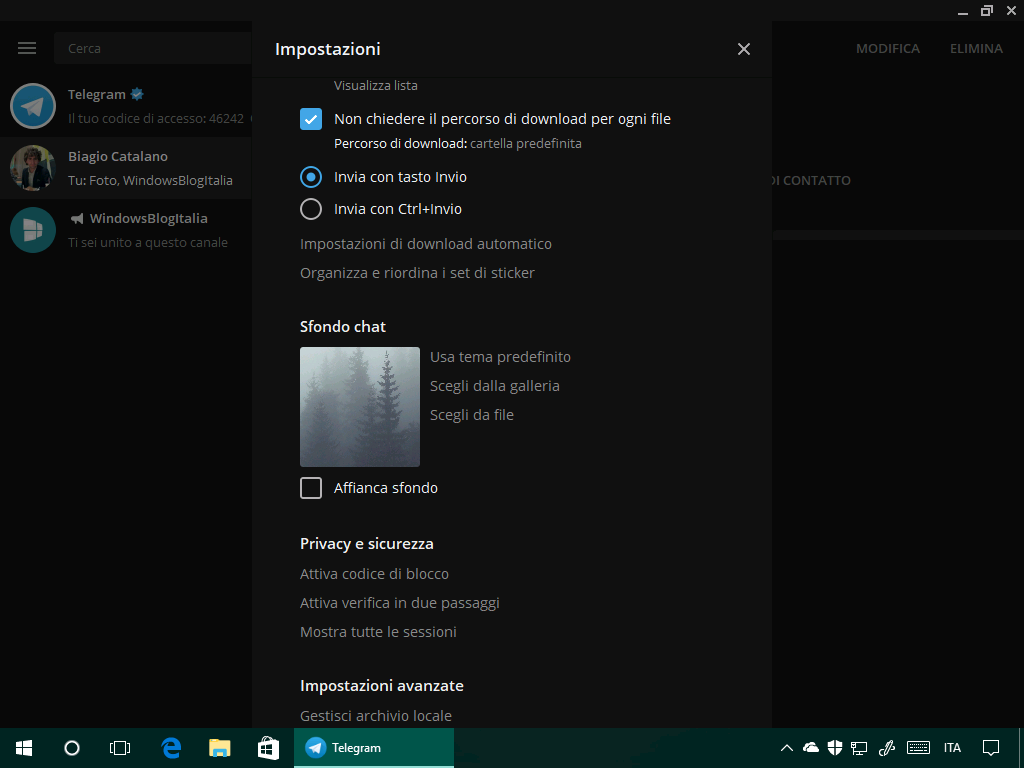The image size is (1024, 768).
Task: Click Telegram verified badge icon
Action: 137,95
